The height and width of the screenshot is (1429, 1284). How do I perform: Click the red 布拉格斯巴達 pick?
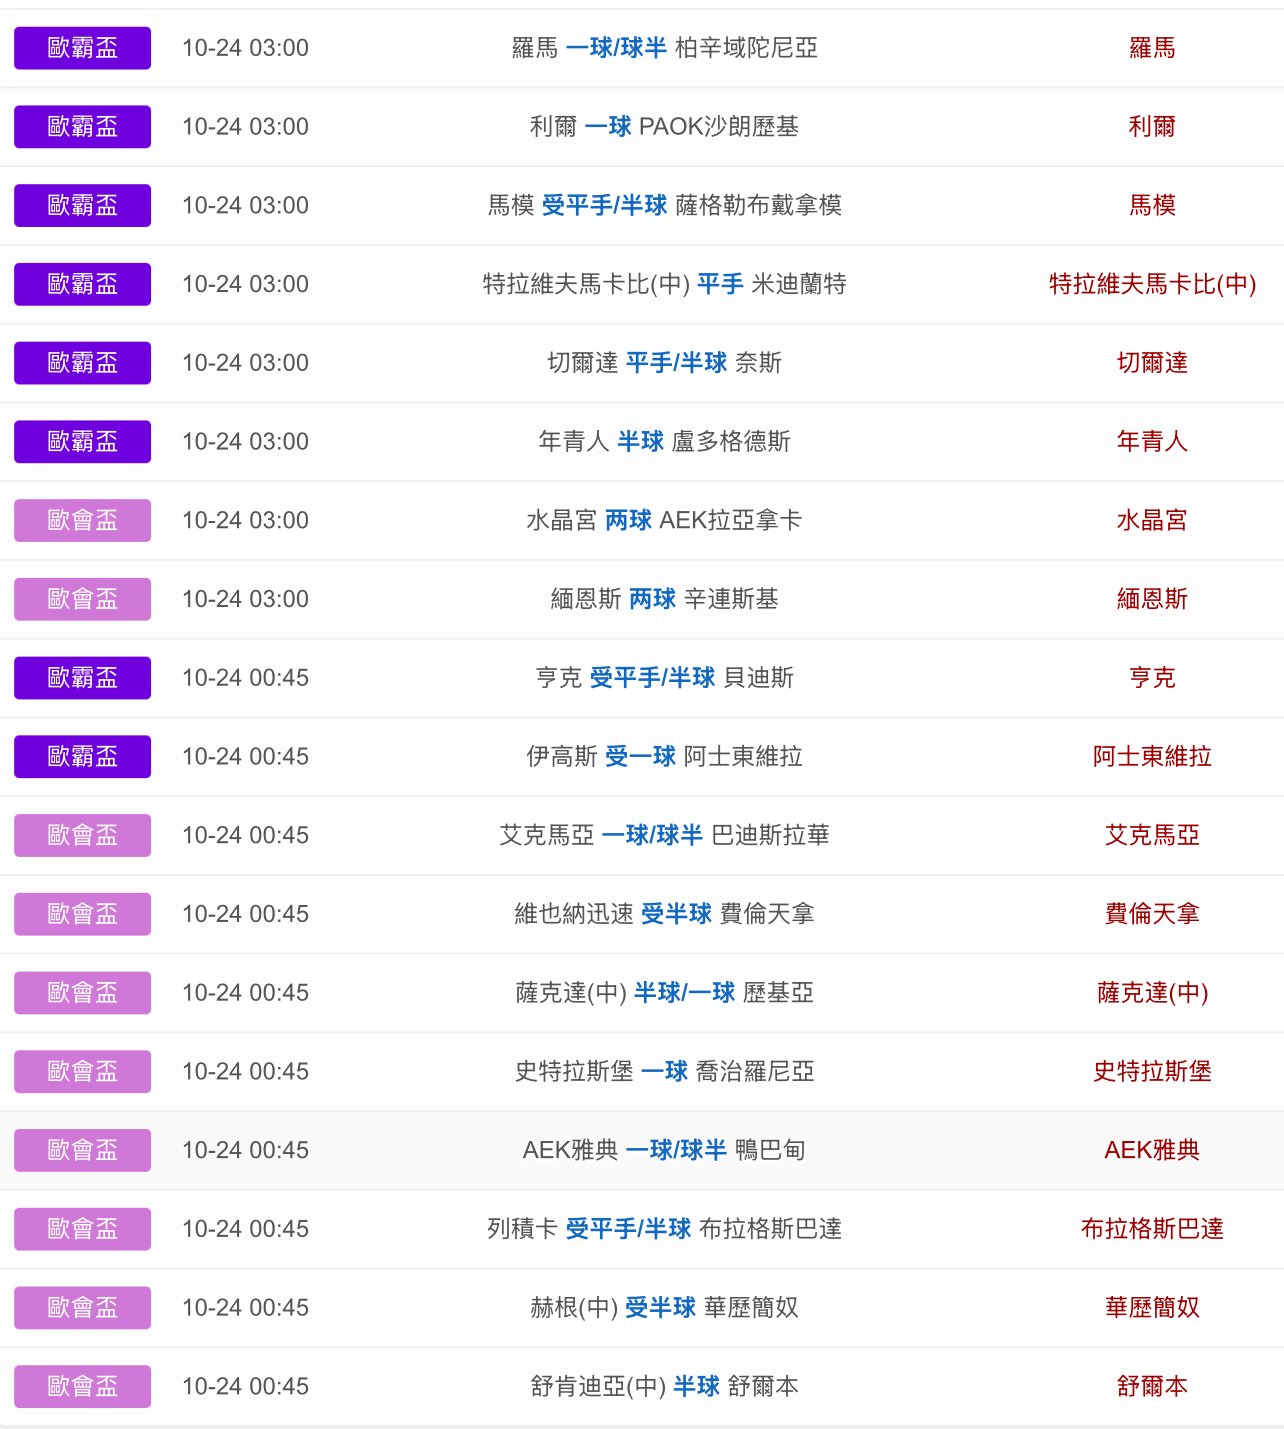(x=1152, y=1229)
